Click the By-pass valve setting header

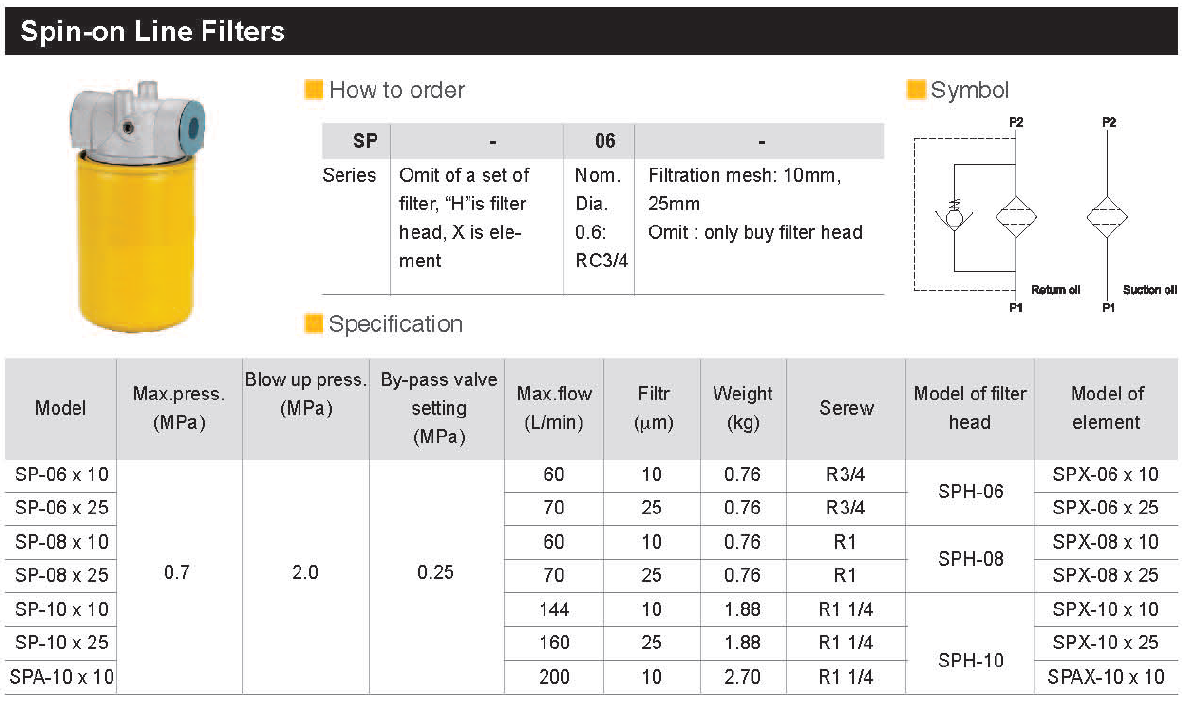point(438,409)
